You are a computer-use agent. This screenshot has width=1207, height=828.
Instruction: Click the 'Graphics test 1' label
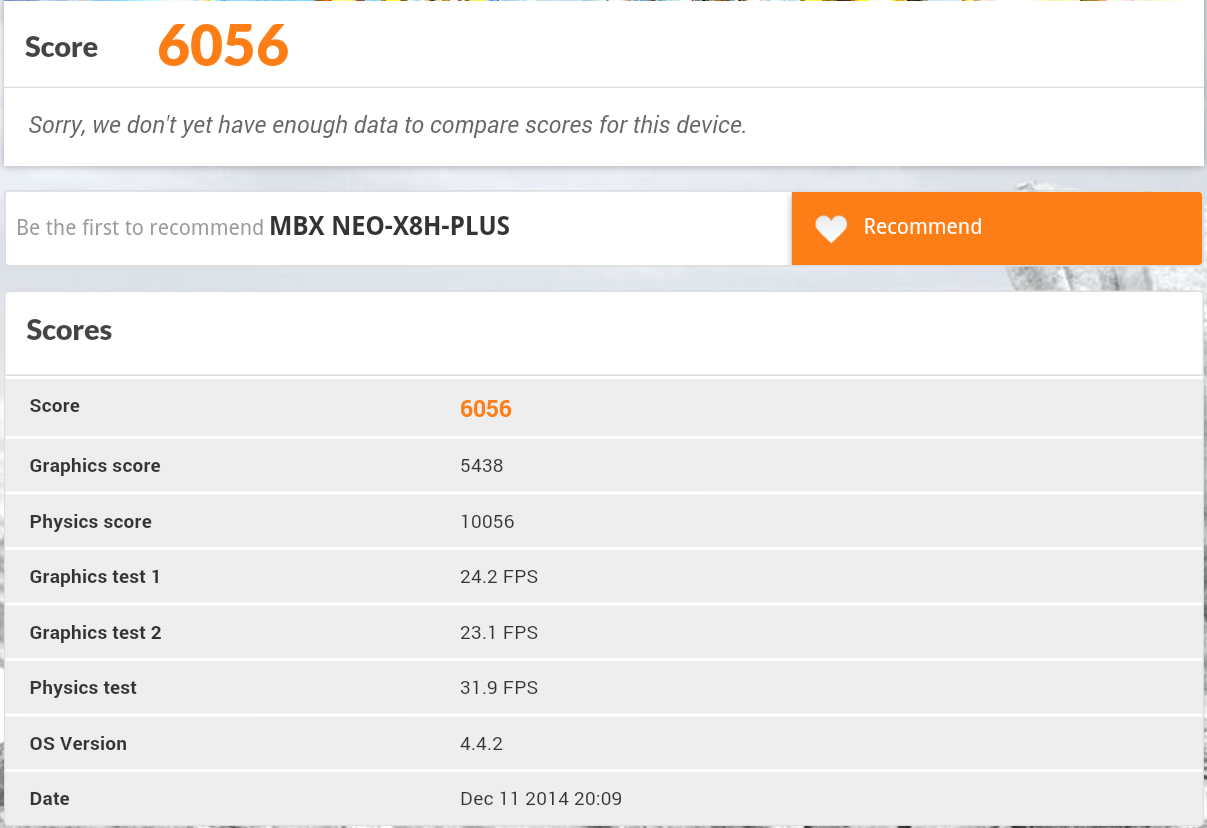95,576
